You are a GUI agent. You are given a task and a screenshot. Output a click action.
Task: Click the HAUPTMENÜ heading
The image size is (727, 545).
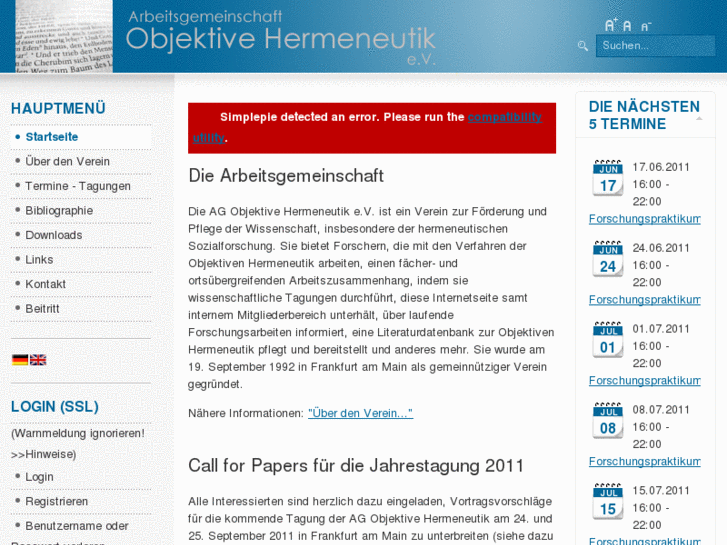pyautogui.click(x=58, y=109)
